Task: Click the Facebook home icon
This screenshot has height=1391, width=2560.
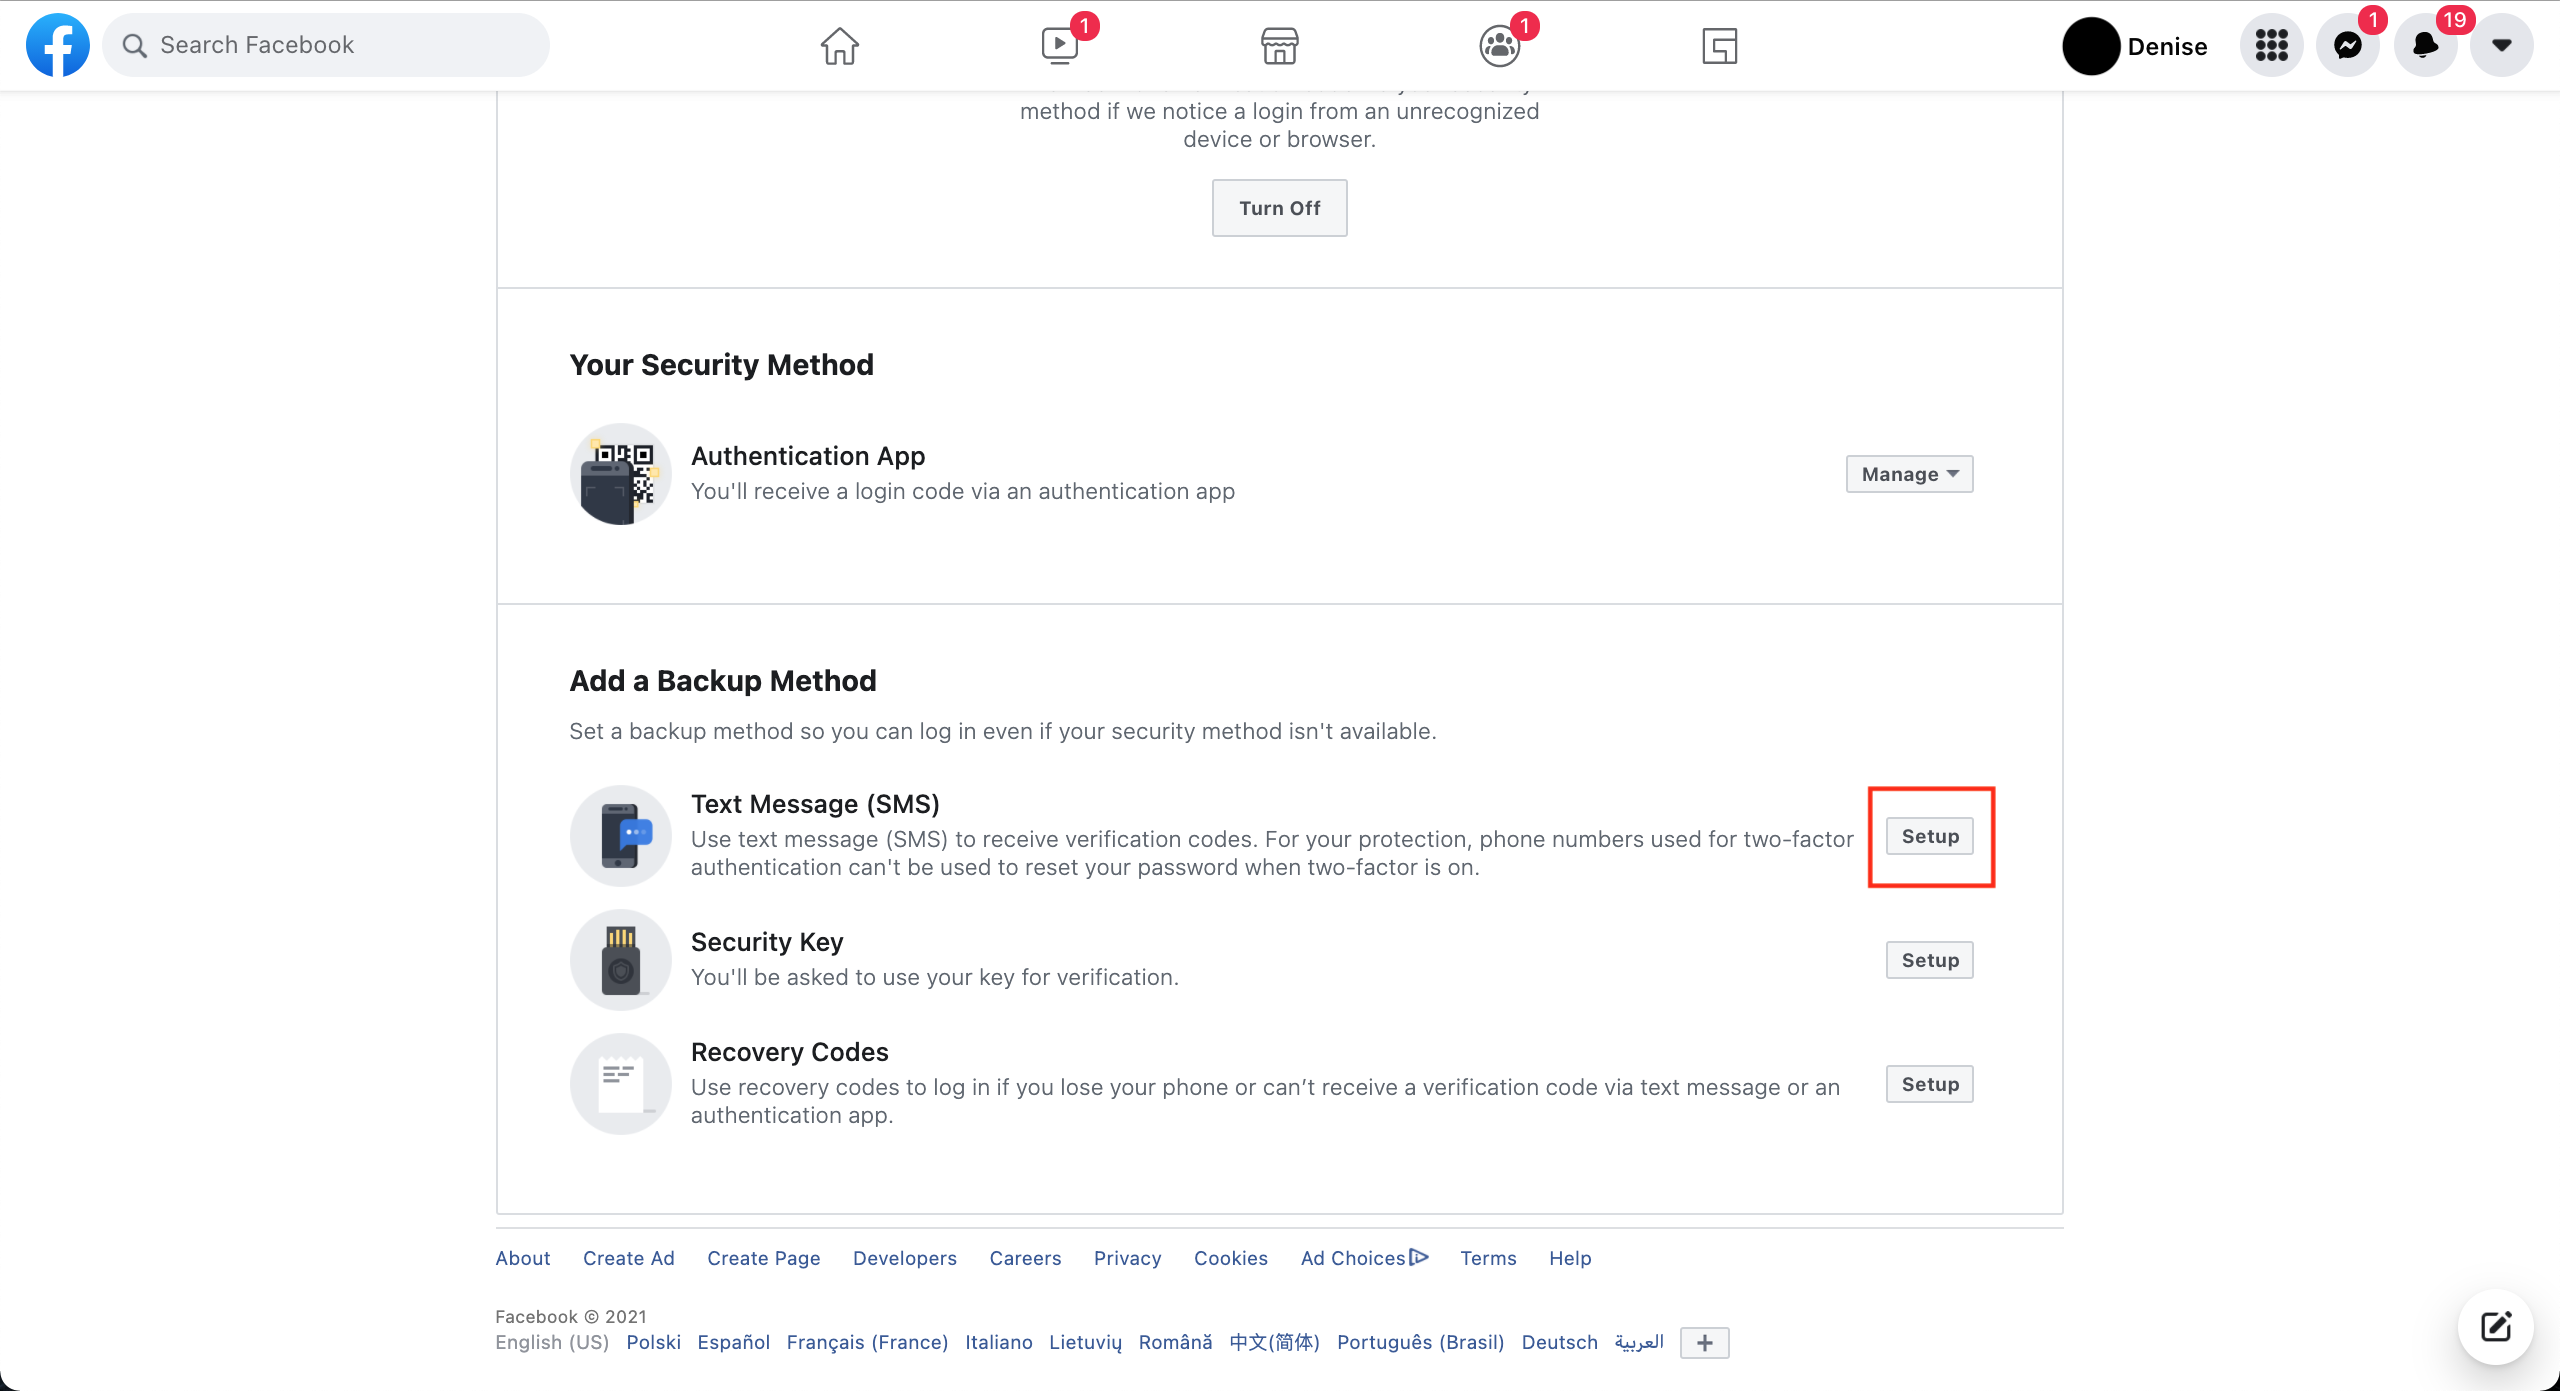Action: [837, 45]
